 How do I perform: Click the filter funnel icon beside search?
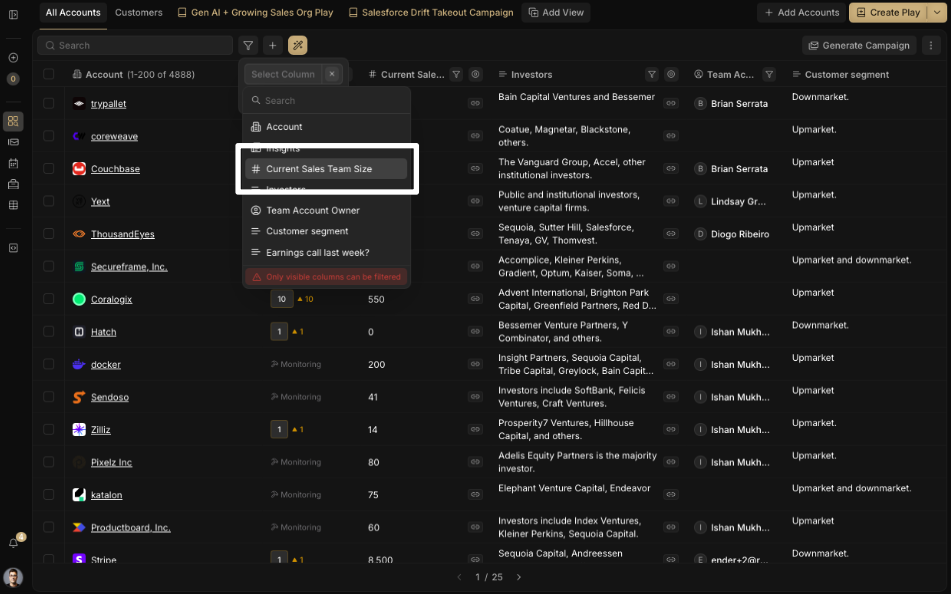click(x=248, y=45)
